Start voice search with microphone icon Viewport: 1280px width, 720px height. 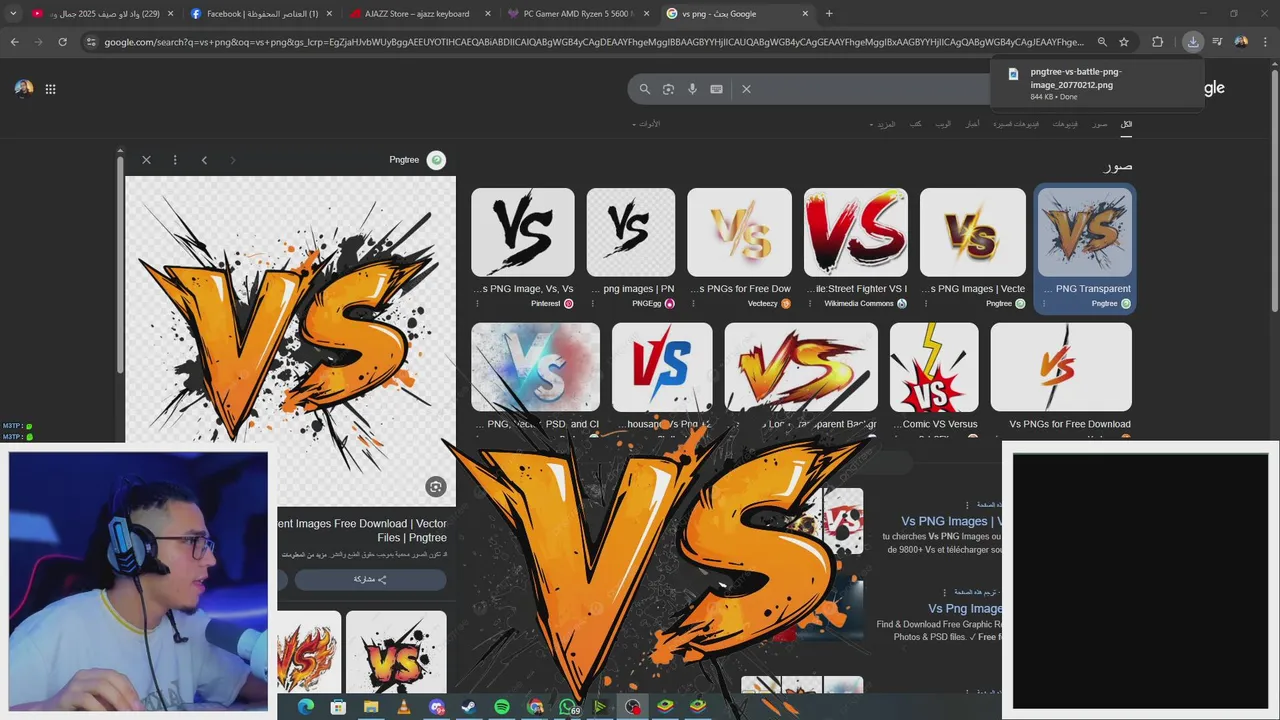(x=692, y=89)
